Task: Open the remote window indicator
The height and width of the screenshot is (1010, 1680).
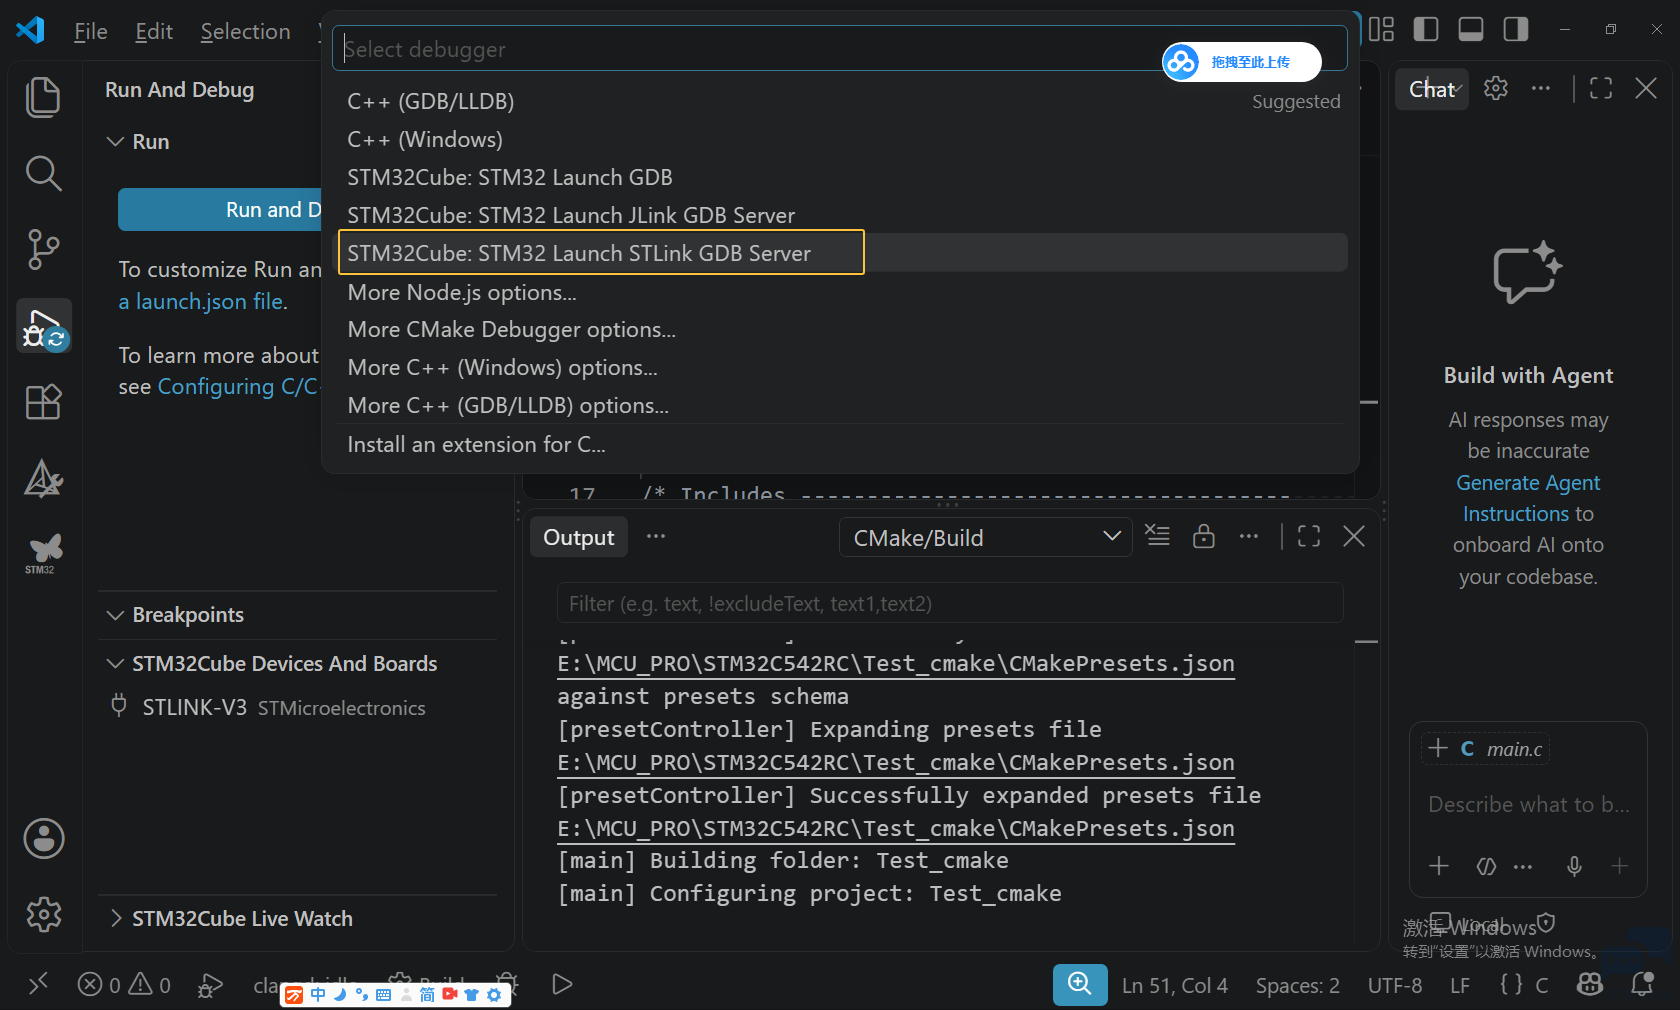Action: pyautogui.click(x=38, y=985)
